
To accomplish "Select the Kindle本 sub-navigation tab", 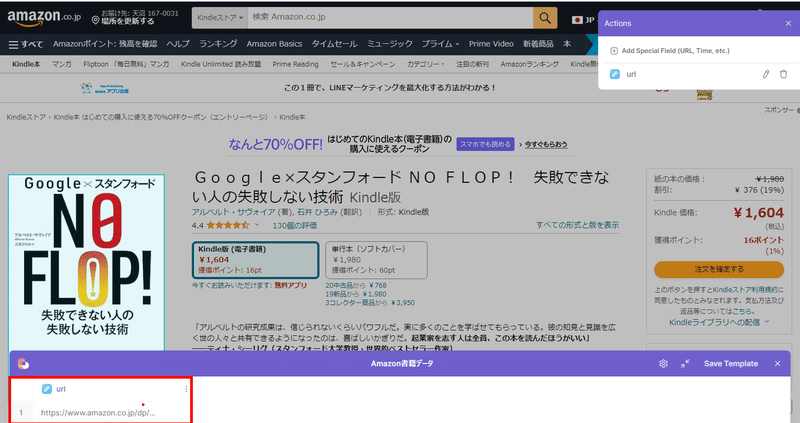I will coord(26,64).
